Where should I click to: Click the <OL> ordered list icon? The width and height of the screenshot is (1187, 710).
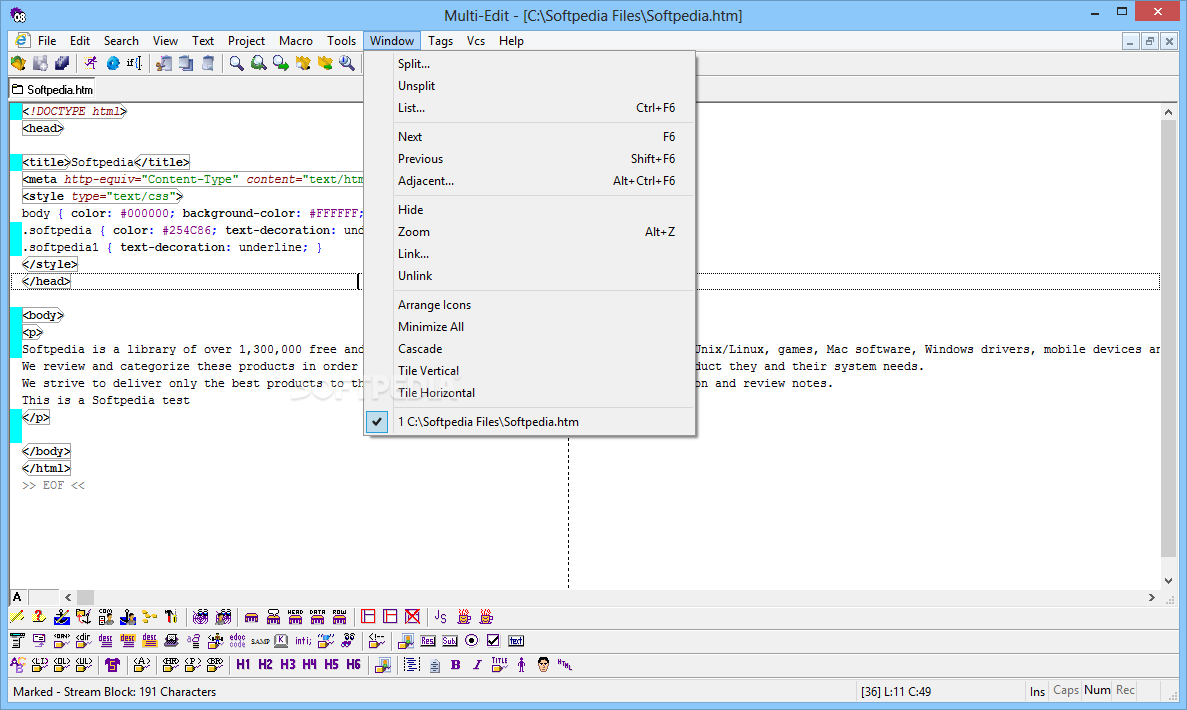coord(62,665)
